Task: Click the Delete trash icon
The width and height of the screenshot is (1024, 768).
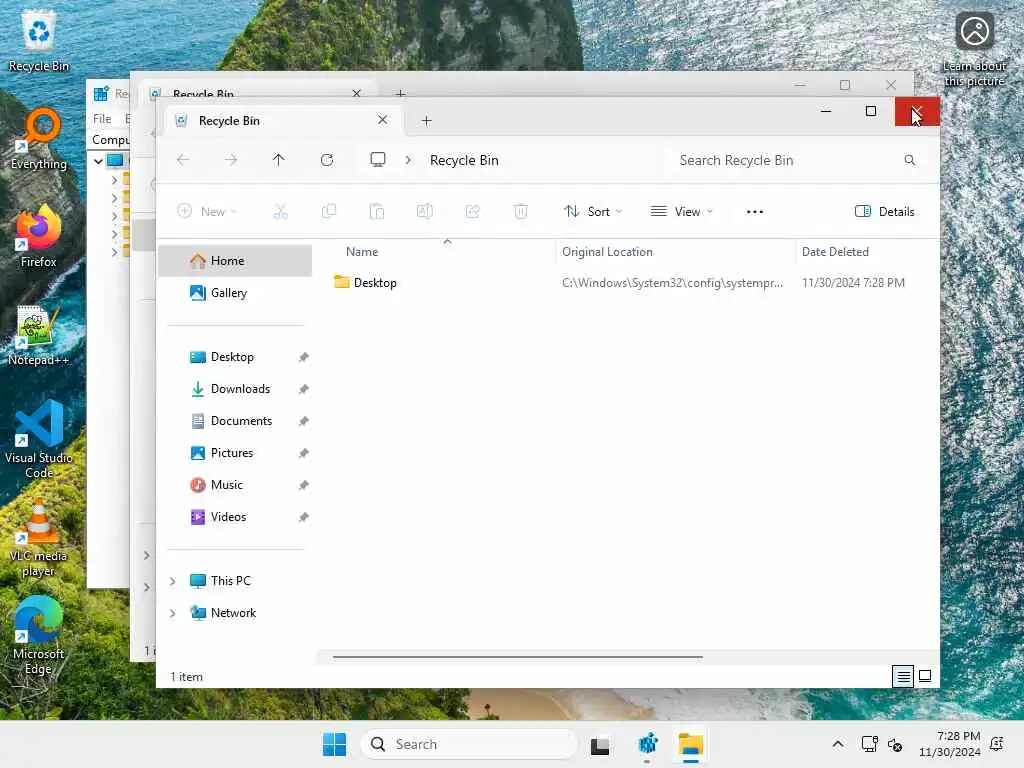Action: tap(520, 212)
